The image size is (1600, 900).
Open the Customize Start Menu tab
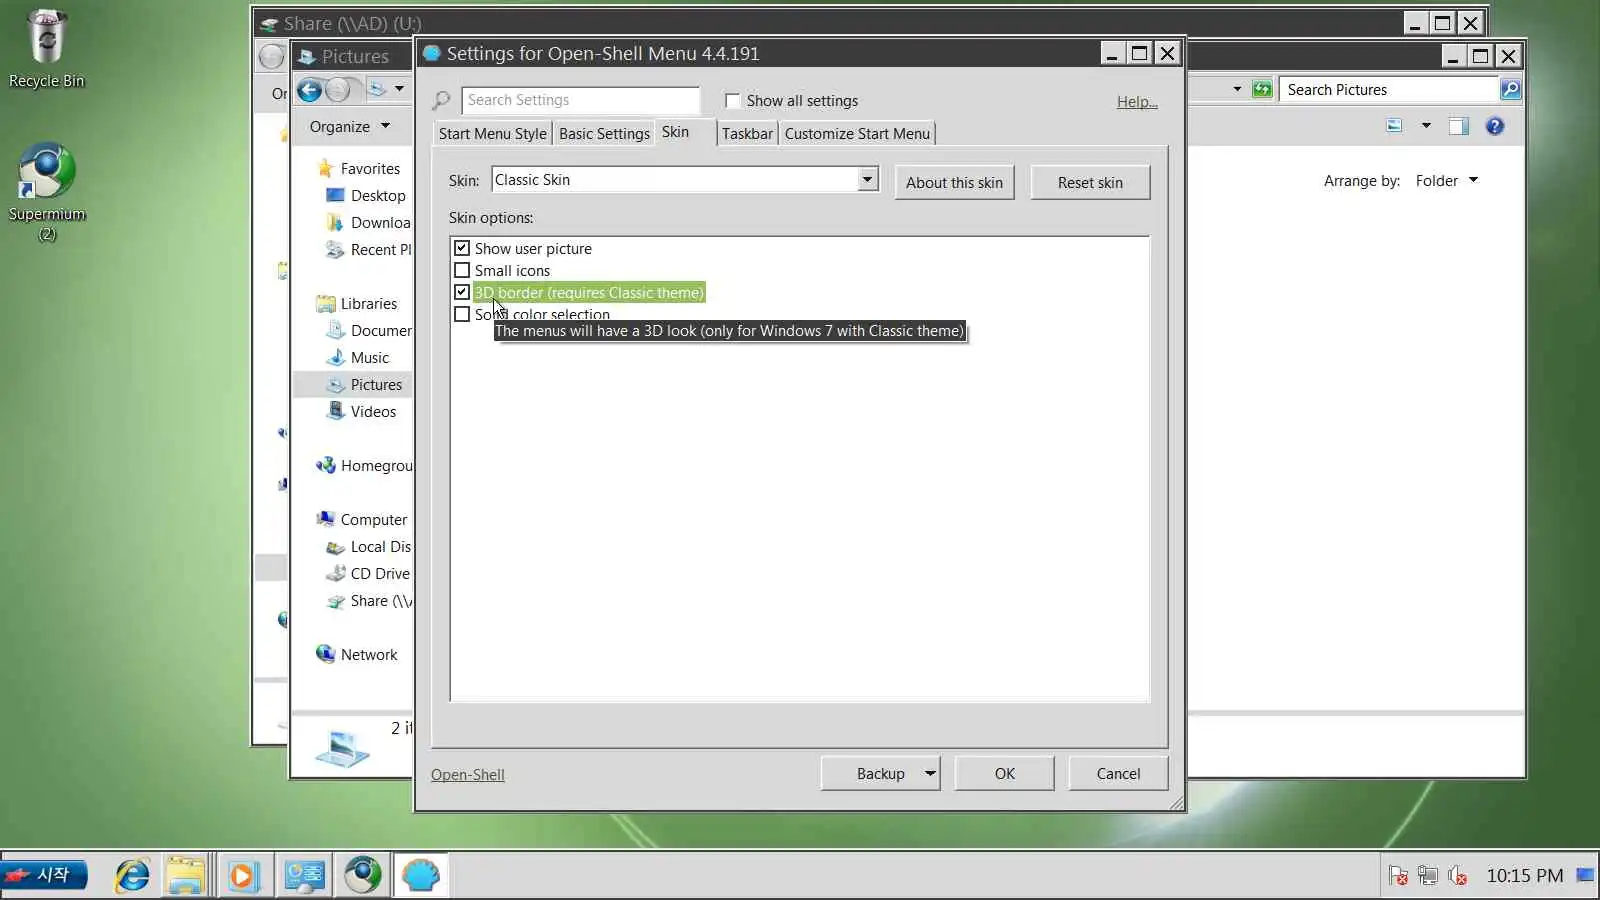click(x=857, y=134)
